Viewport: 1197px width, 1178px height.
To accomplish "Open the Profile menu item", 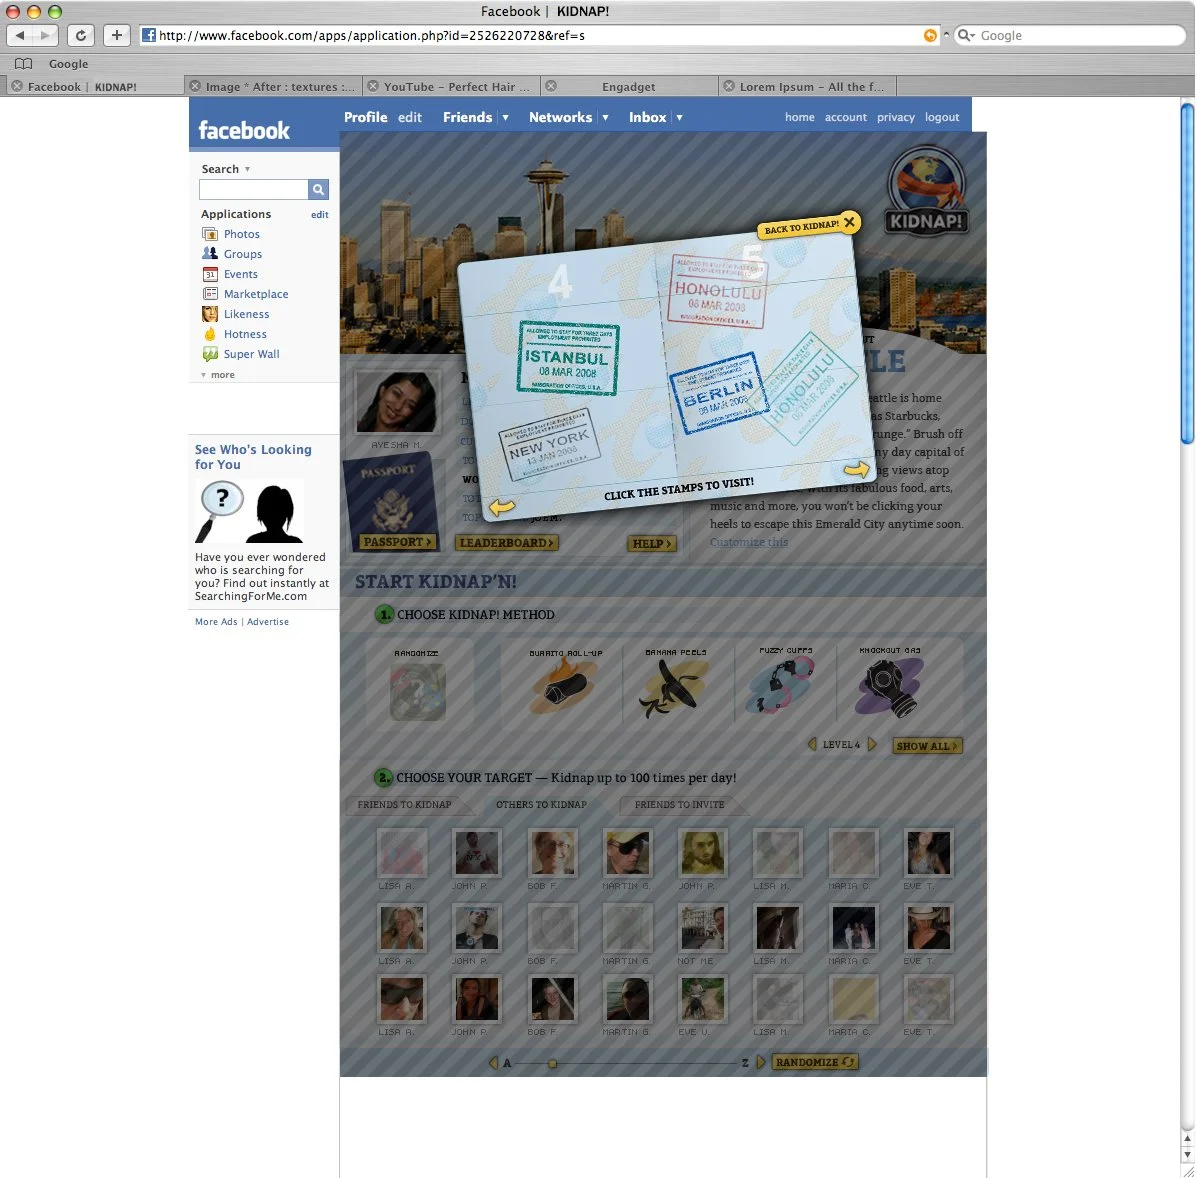I will [x=366, y=118].
